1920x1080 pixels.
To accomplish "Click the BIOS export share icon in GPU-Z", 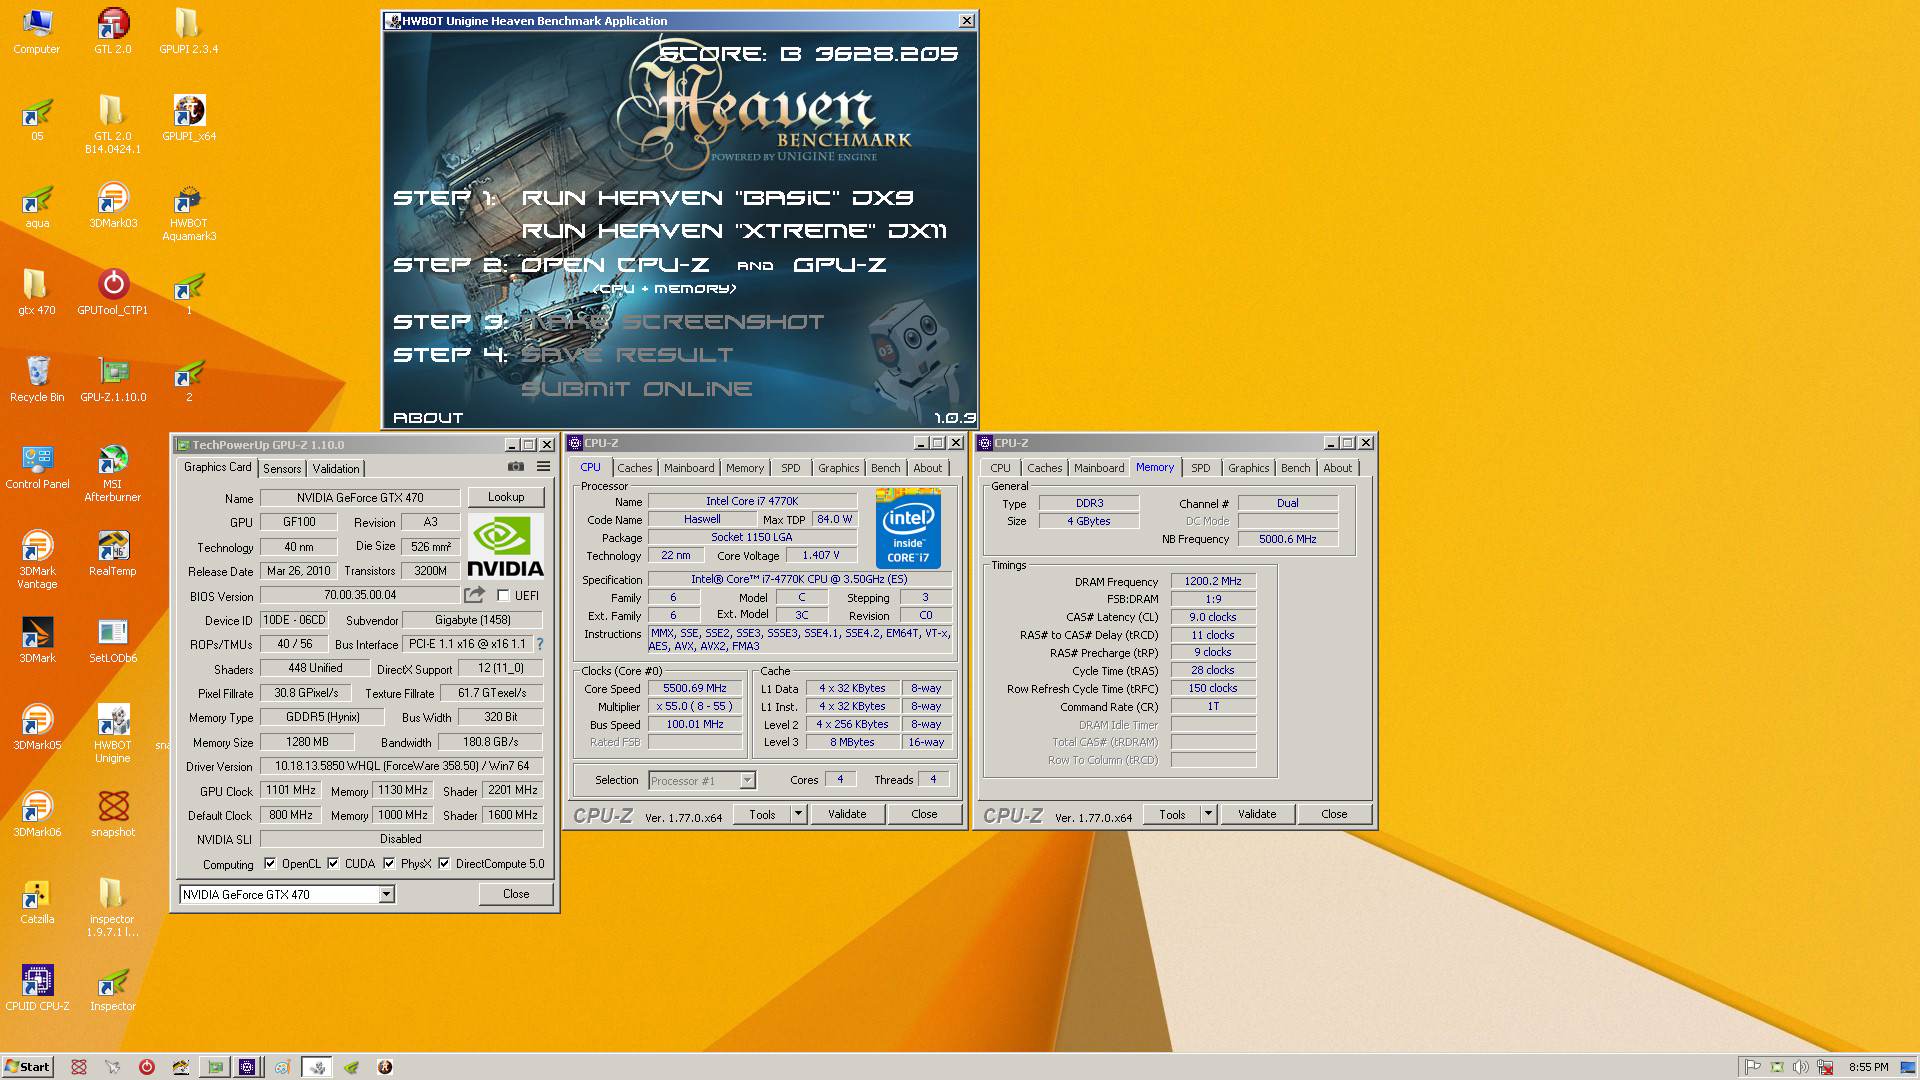I will (x=475, y=595).
